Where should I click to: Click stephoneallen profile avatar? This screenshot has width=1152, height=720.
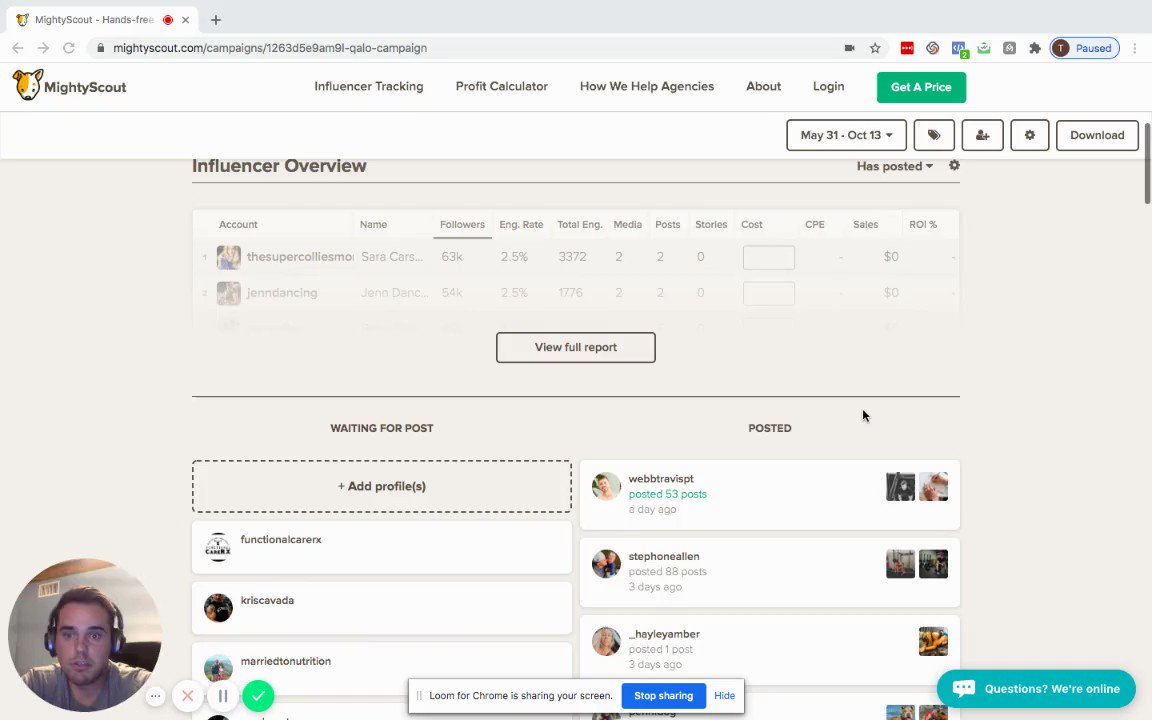[x=606, y=564]
